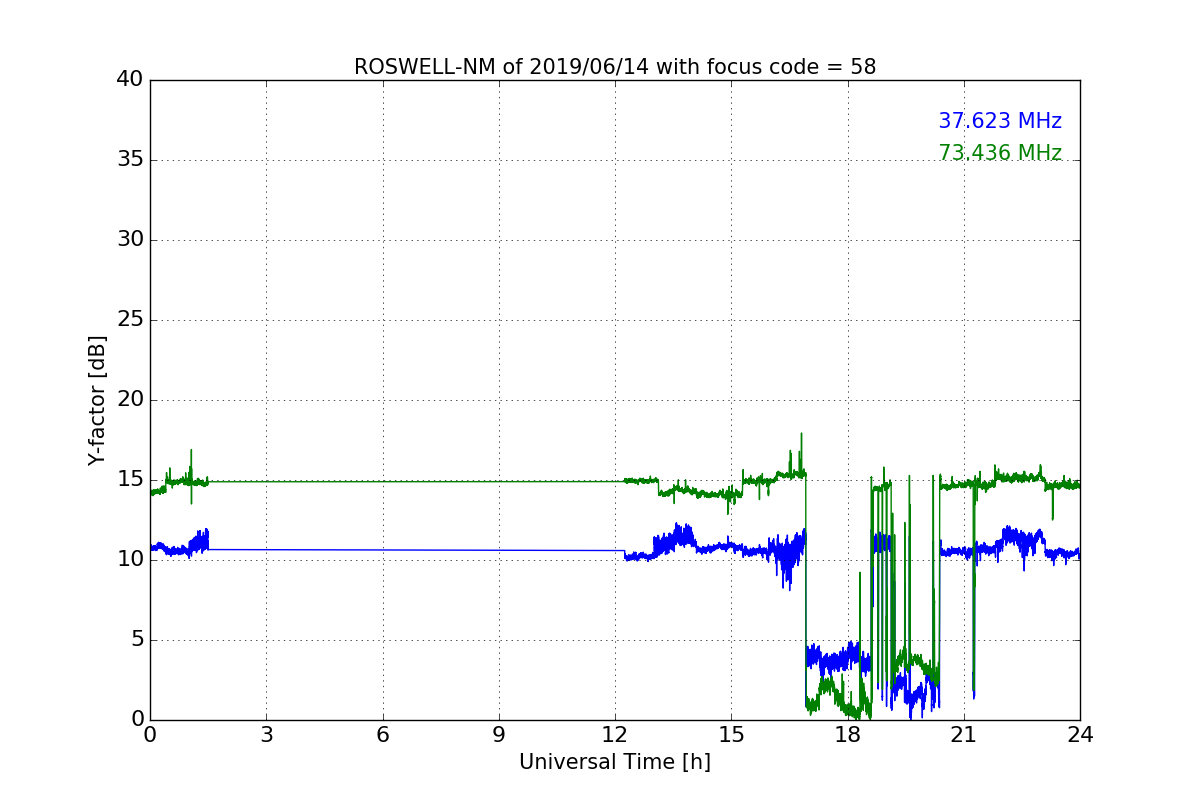Click the Universal Time [h] axis label
The width and height of the screenshot is (1200, 800).
coord(615,762)
